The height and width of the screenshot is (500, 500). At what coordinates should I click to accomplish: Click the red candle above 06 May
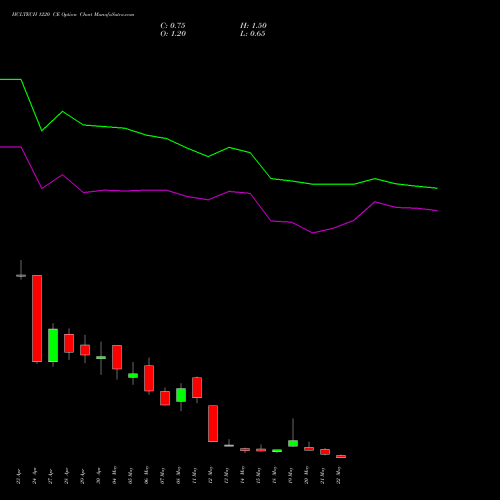[149, 378]
